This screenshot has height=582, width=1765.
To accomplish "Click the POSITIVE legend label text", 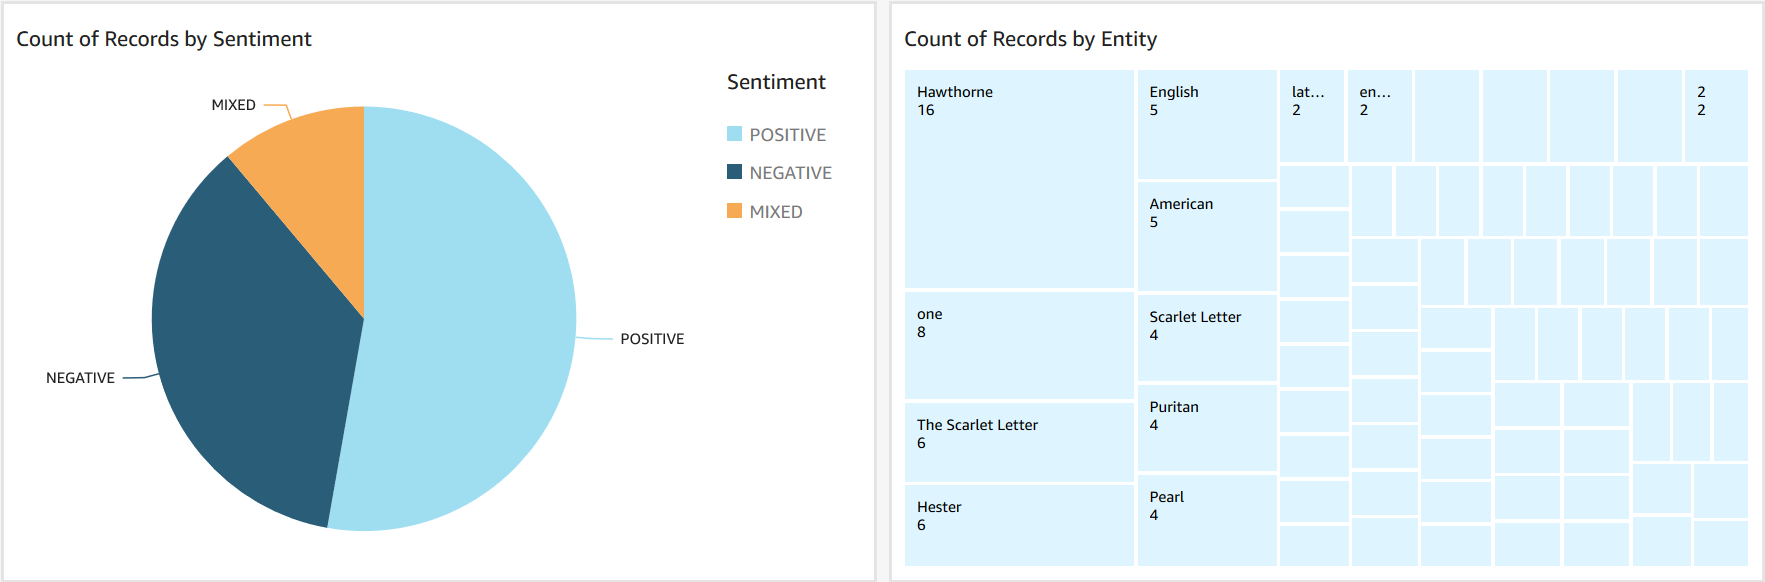I will tap(788, 135).
